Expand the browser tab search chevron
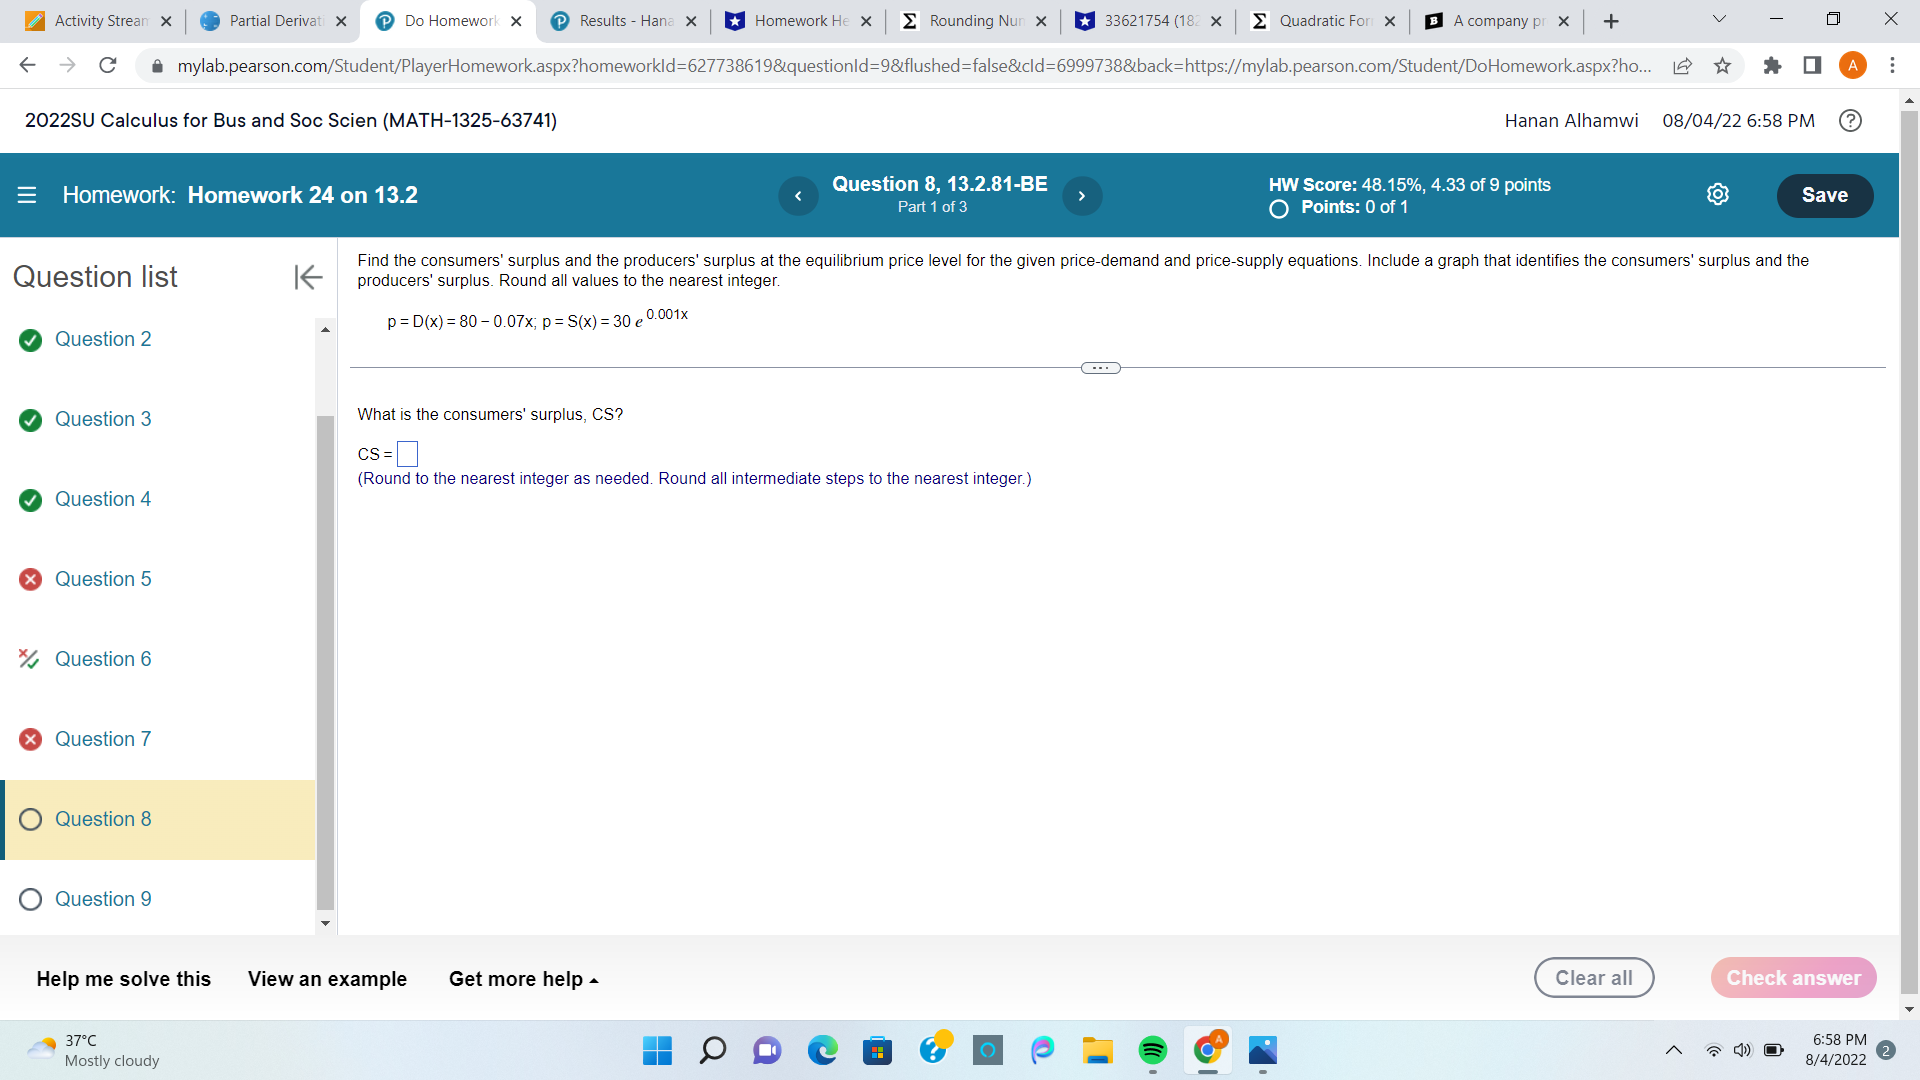The image size is (1920, 1080). click(1717, 19)
